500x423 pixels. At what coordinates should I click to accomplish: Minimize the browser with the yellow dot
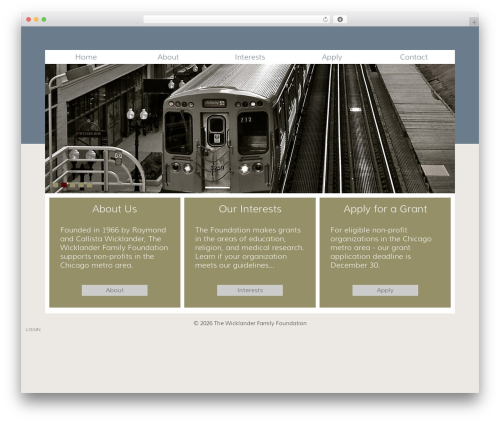(x=36, y=19)
